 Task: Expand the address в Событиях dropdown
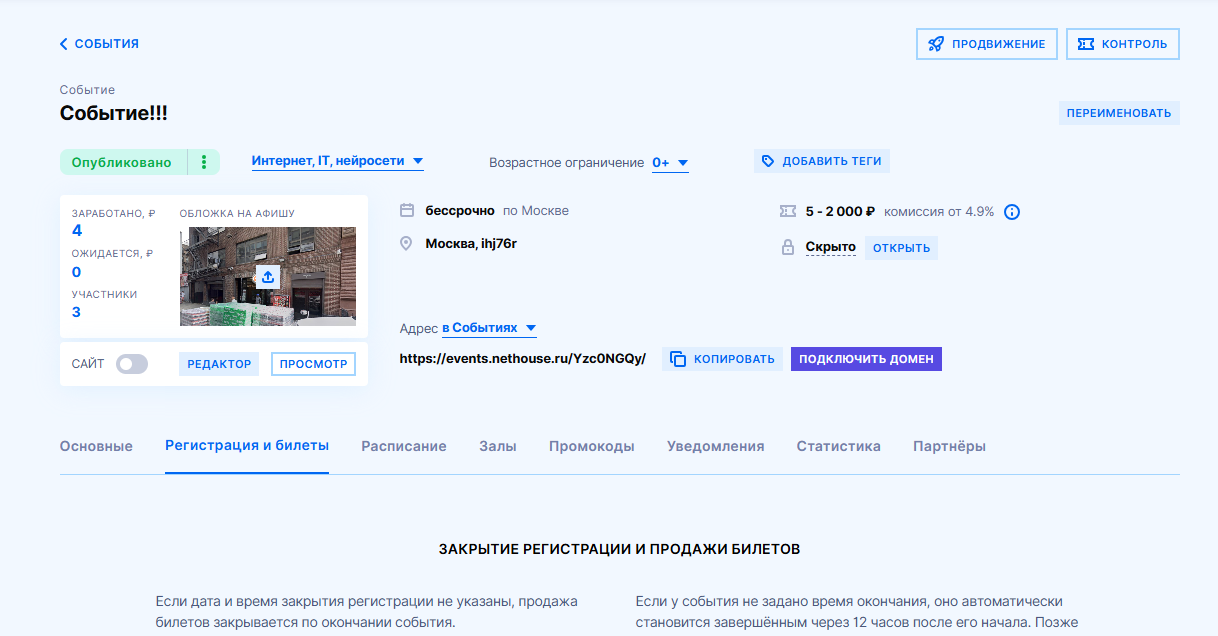(489, 328)
